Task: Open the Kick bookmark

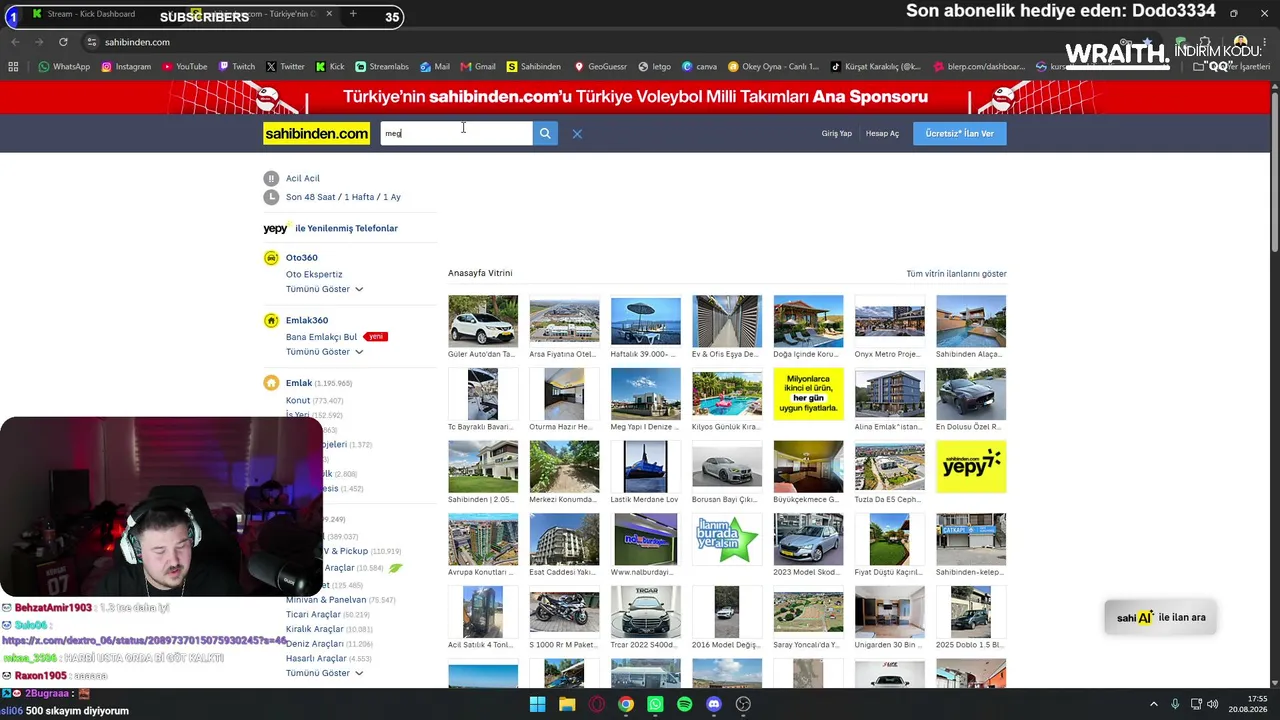Action: coord(330,67)
